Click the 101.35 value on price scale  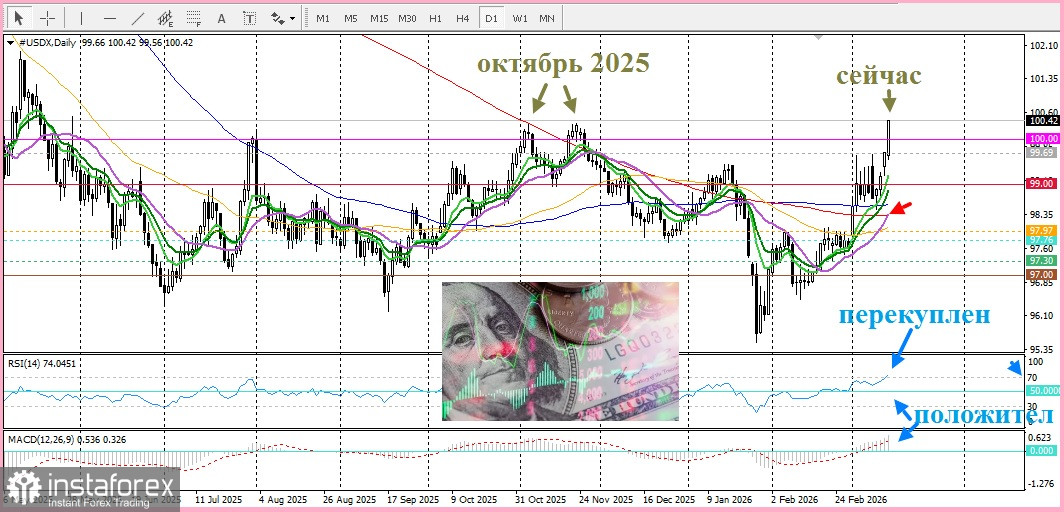click(1044, 79)
